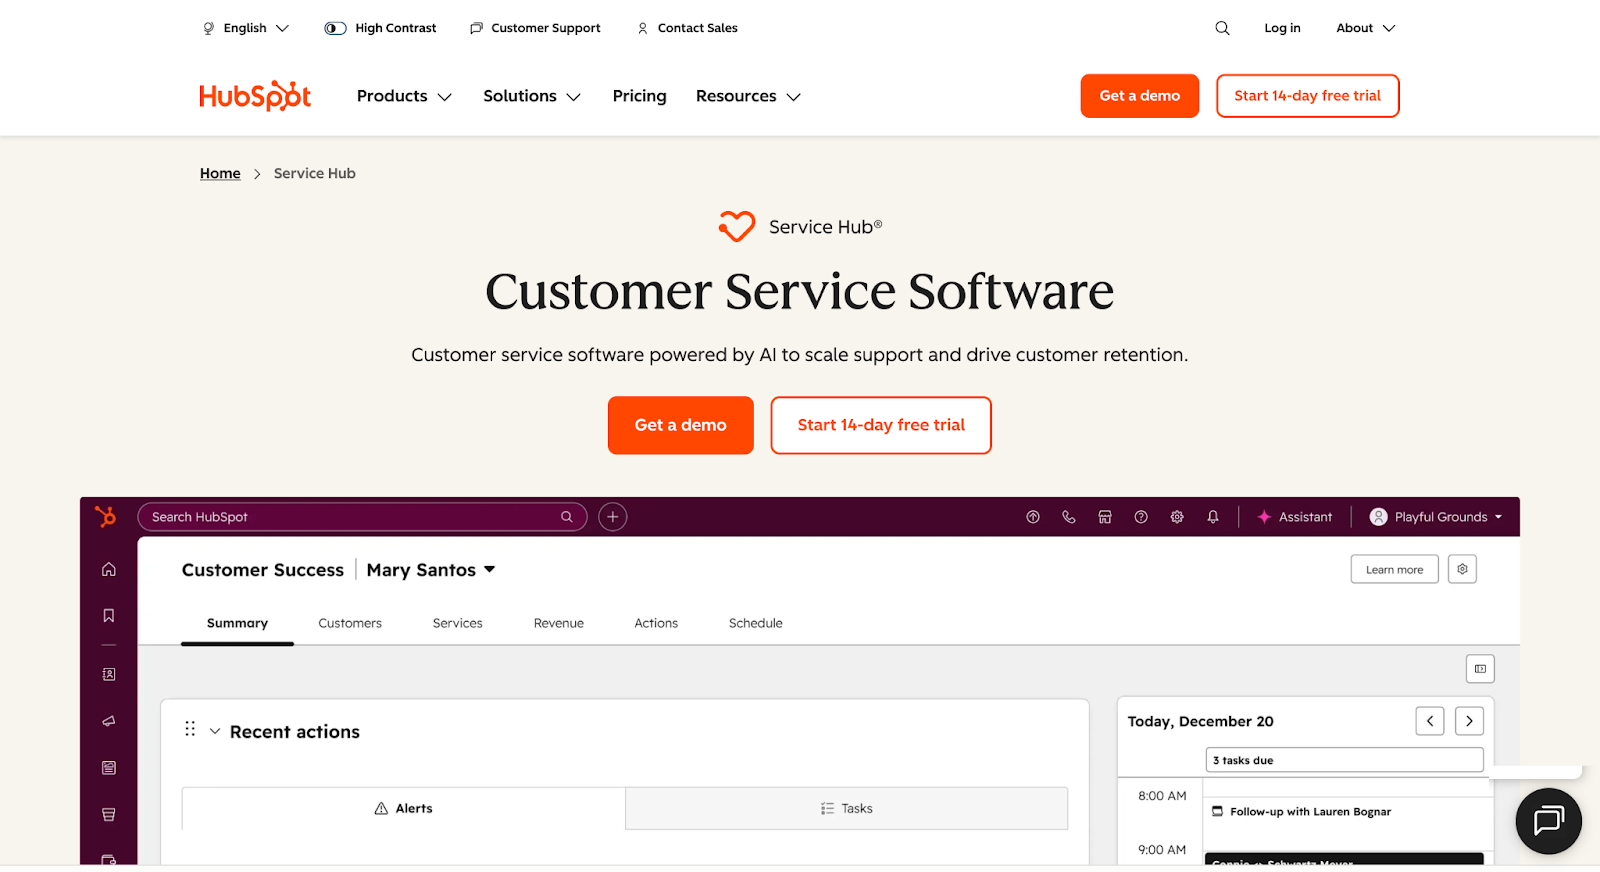
Task: Open the help question mark icon
Action: click(x=1141, y=517)
